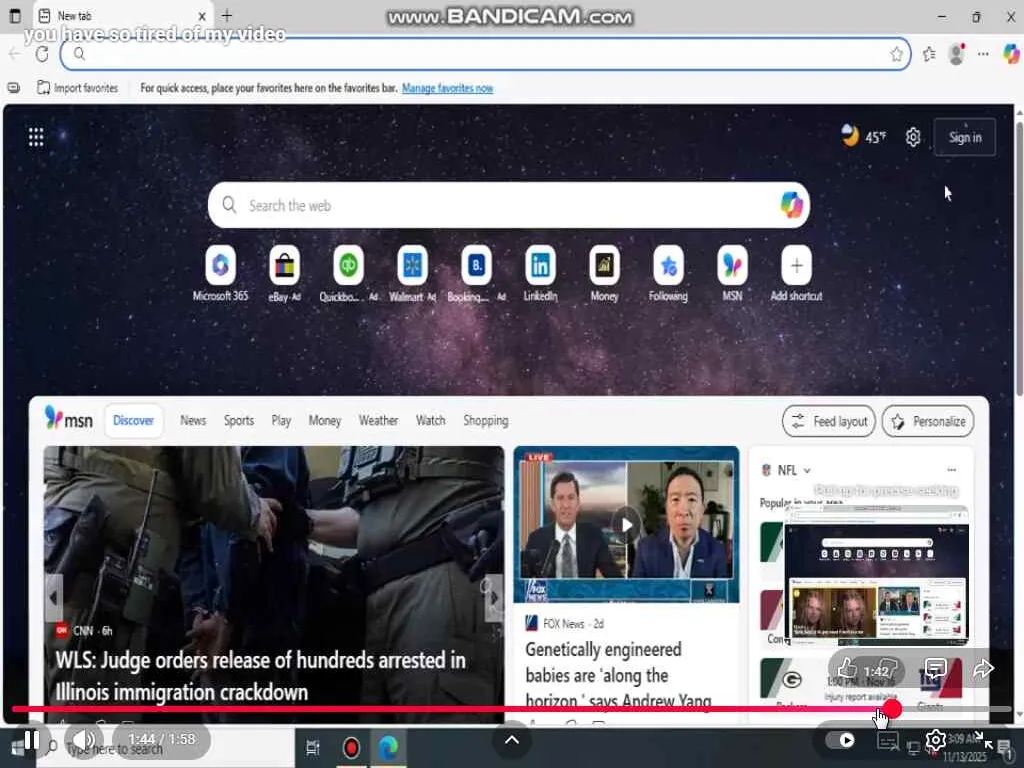Add page to favorites star icon
The width and height of the screenshot is (1024, 768).
[x=897, y=54]
